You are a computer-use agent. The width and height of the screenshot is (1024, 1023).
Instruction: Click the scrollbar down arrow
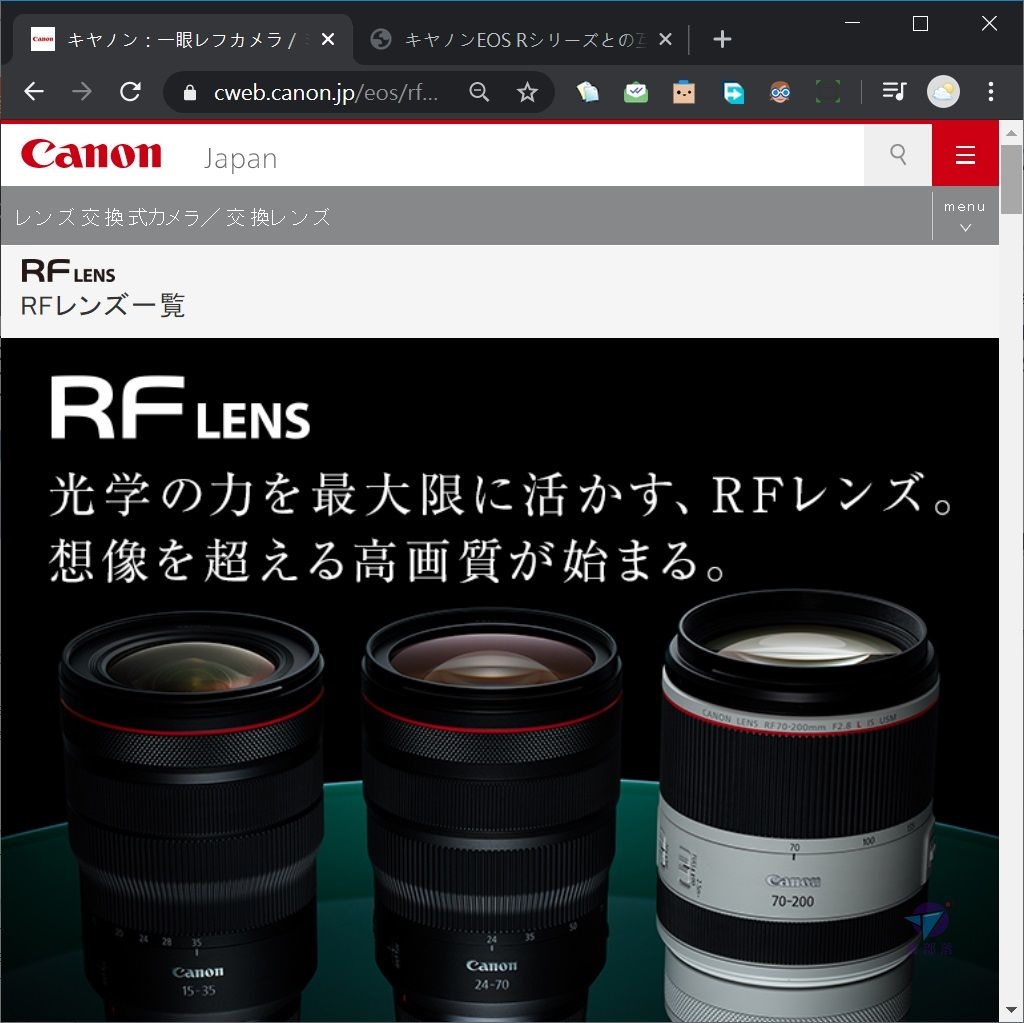(x=1011, y=1011)
